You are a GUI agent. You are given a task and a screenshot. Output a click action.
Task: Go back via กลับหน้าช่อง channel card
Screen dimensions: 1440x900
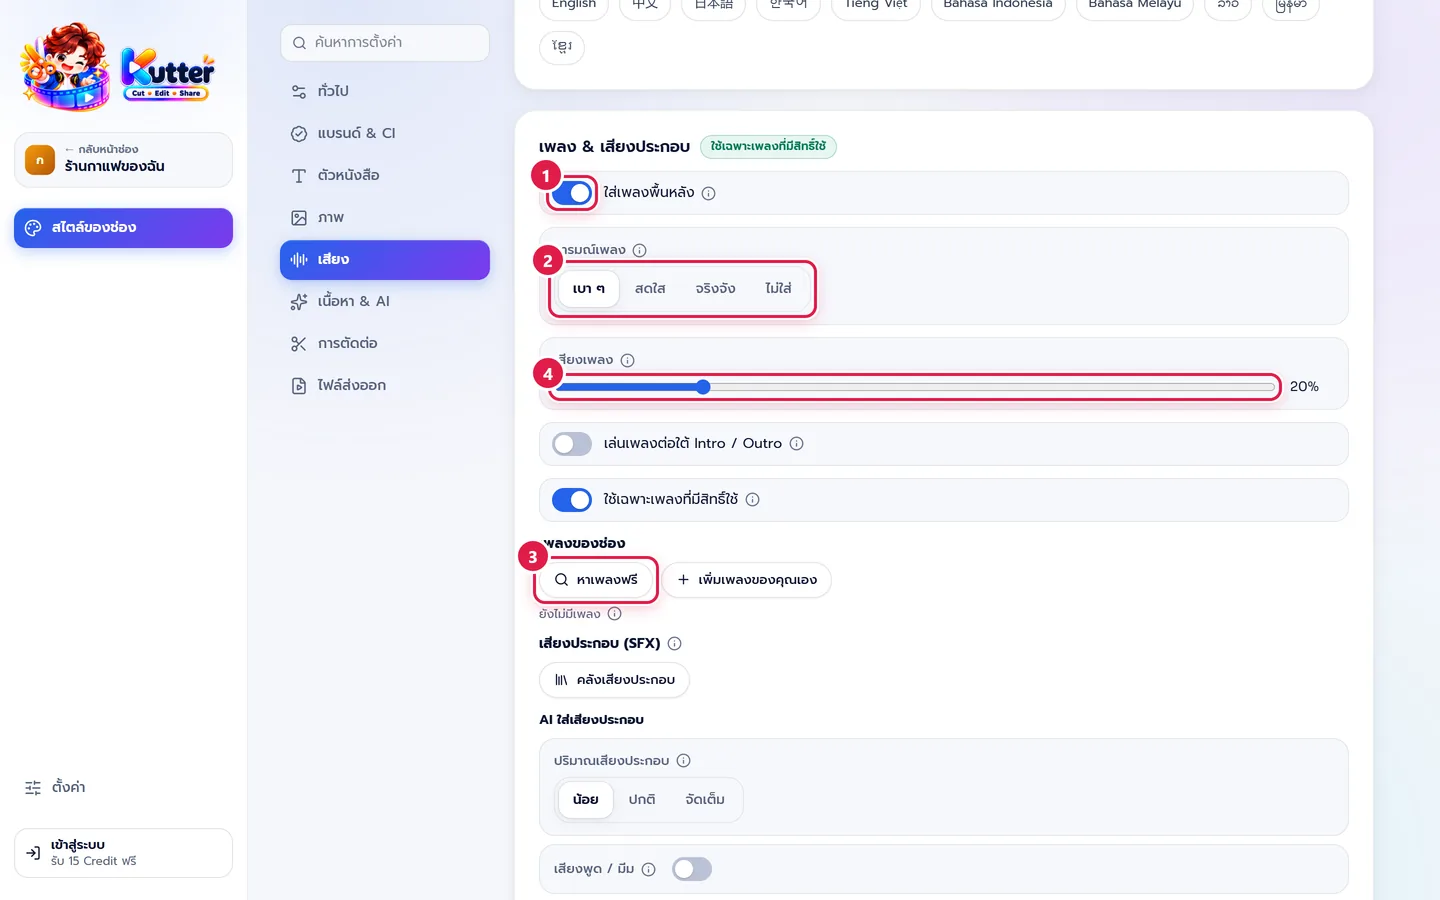[x=123, y=160]
